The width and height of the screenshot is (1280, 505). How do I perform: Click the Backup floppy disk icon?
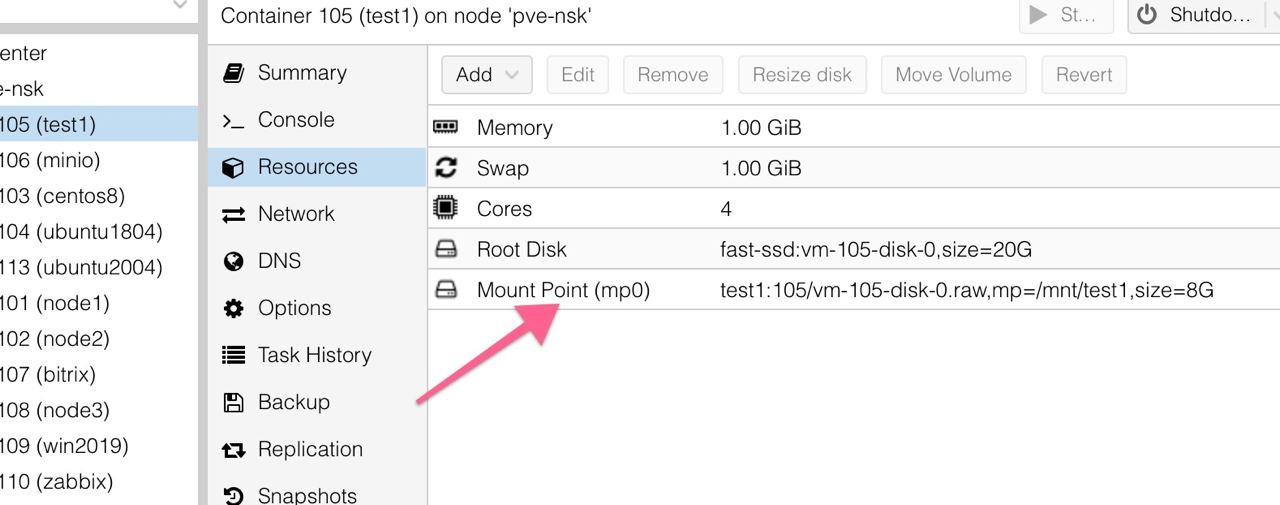point(233,402)
